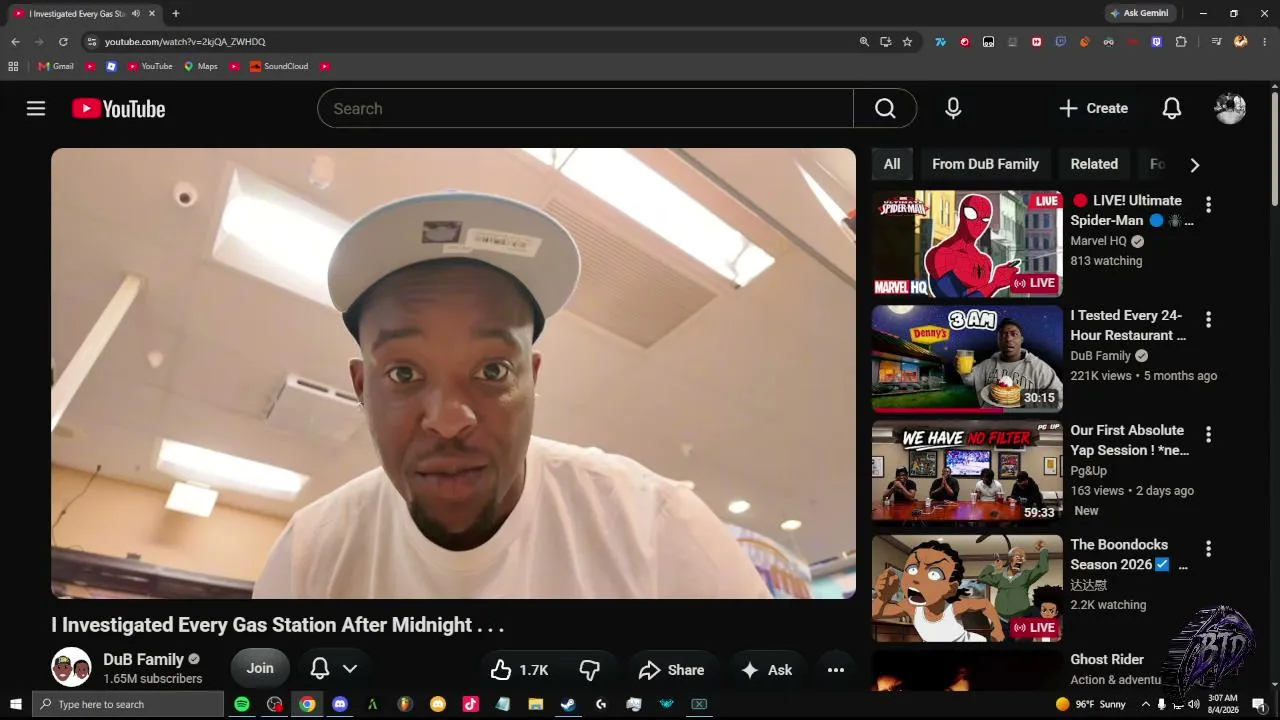This screenshot has width=1280, height=720.
Task: Open Discord from the taskbar
Action: (x=339, y=704)
